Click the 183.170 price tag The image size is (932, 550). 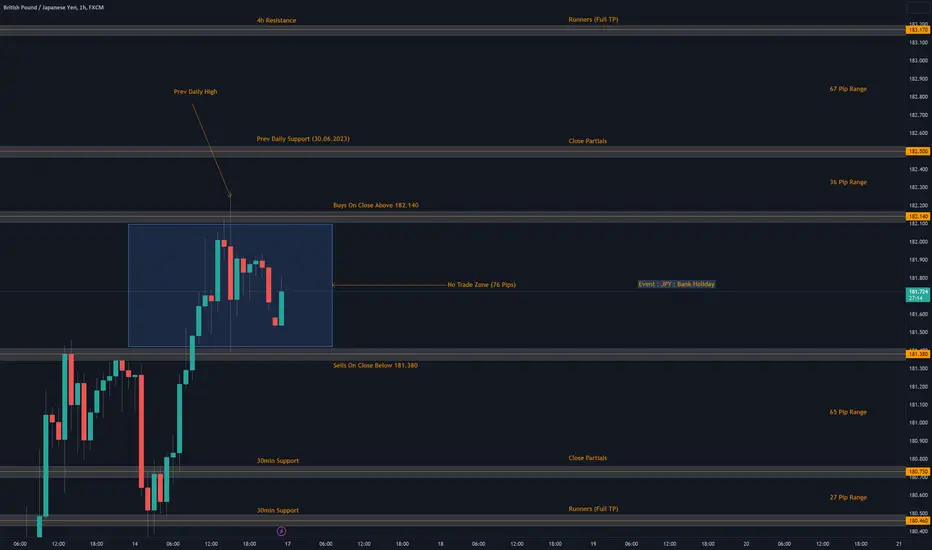coord(918,30)
